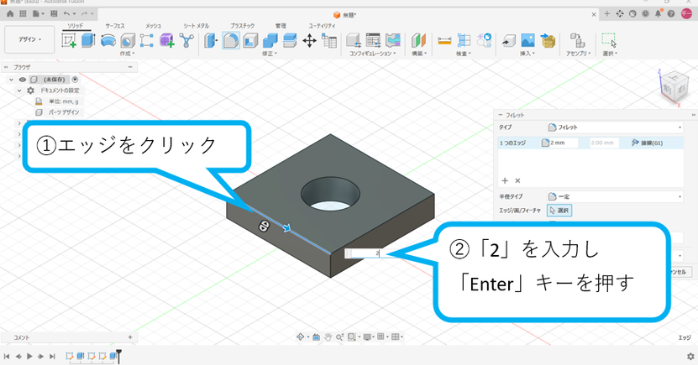Image resolution: width=698 pixels, height=365 pixels.
Task: Switch to the サーフェス tab
Action: point(115,26)
